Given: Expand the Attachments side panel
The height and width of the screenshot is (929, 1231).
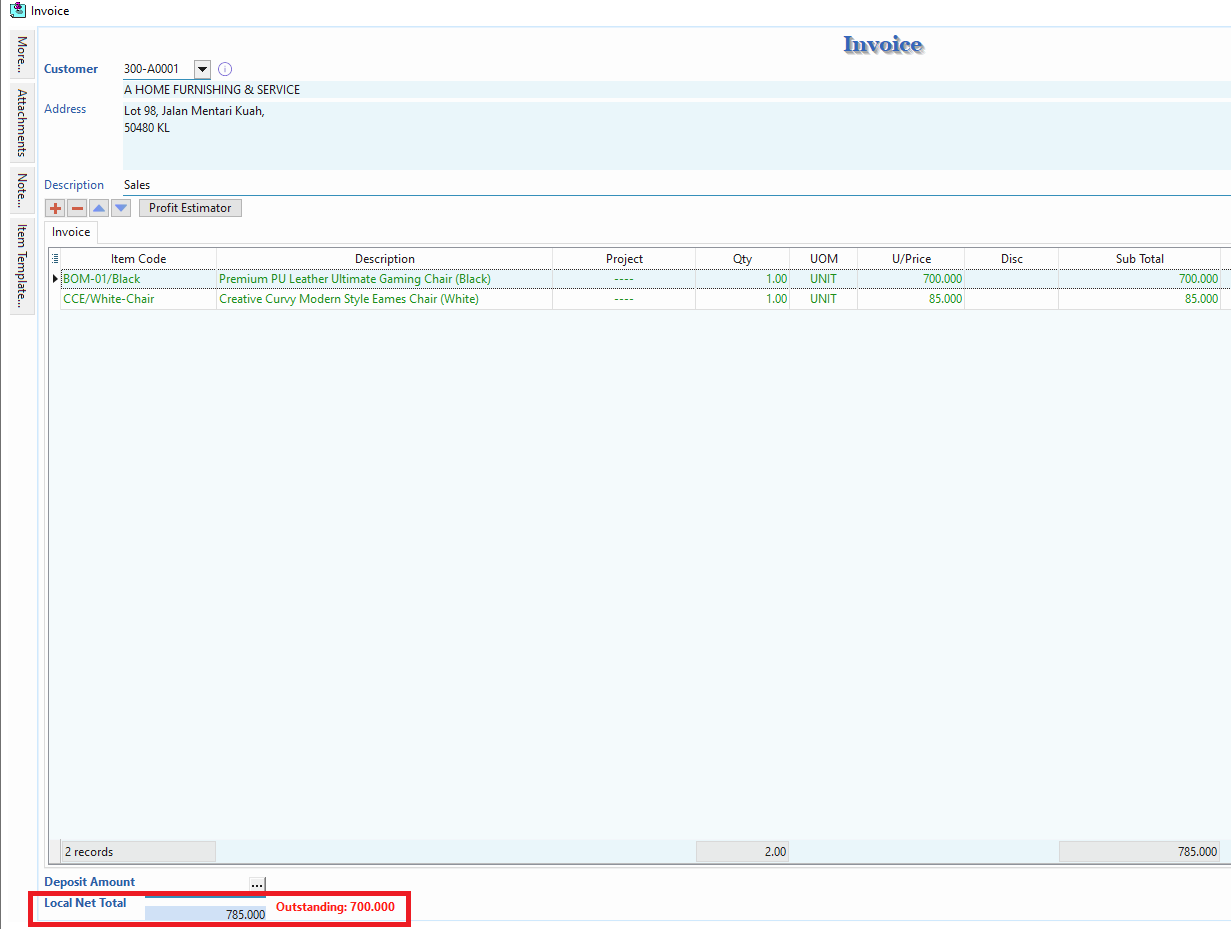Looking at the screenshot, I should tap(22, 123).
